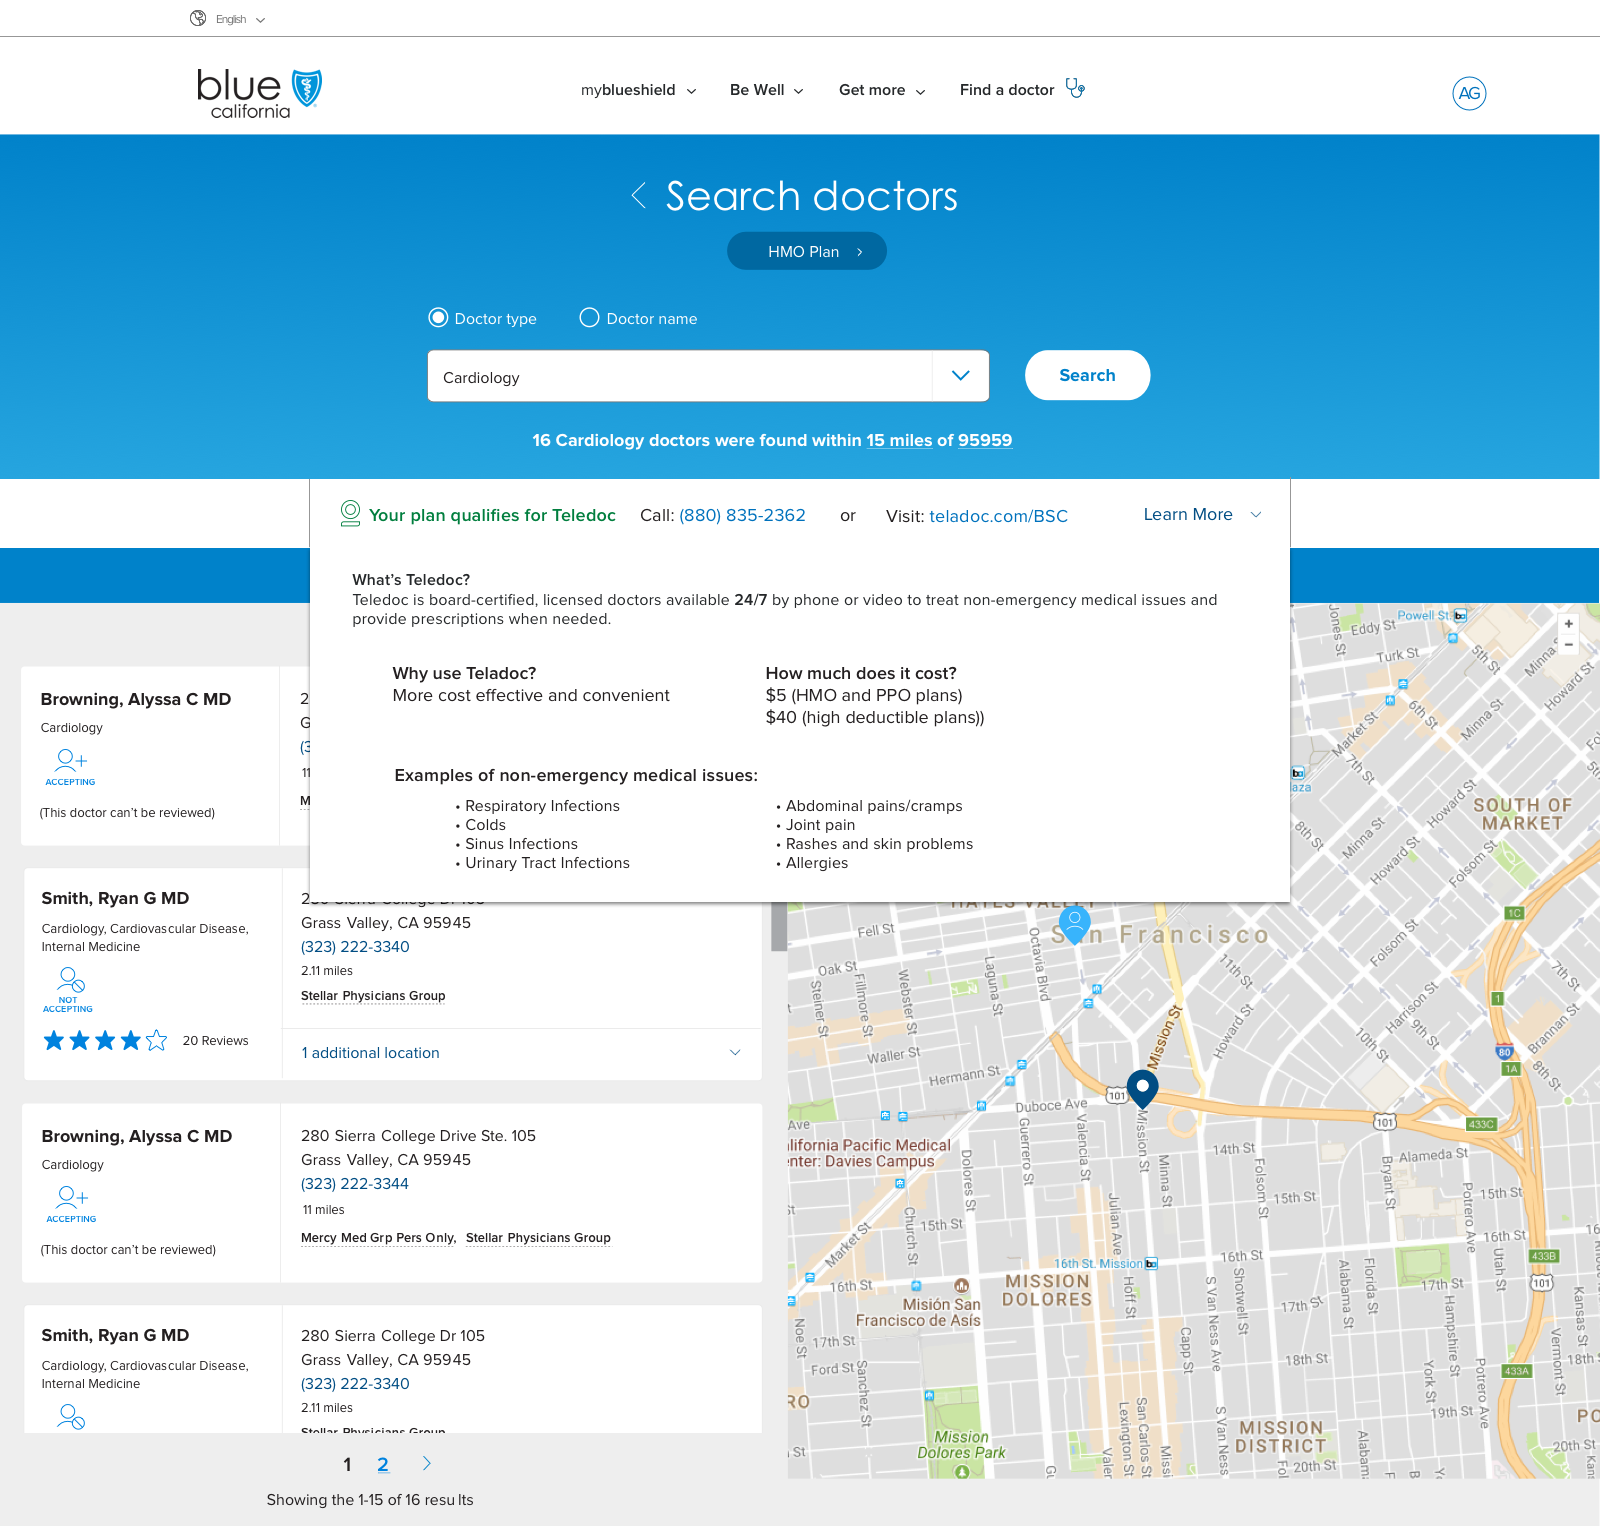Click the light blue doctor pin on map
Viewport: 1600px width, 1526px height.
pyautogui.click(x=1074, y=925)
